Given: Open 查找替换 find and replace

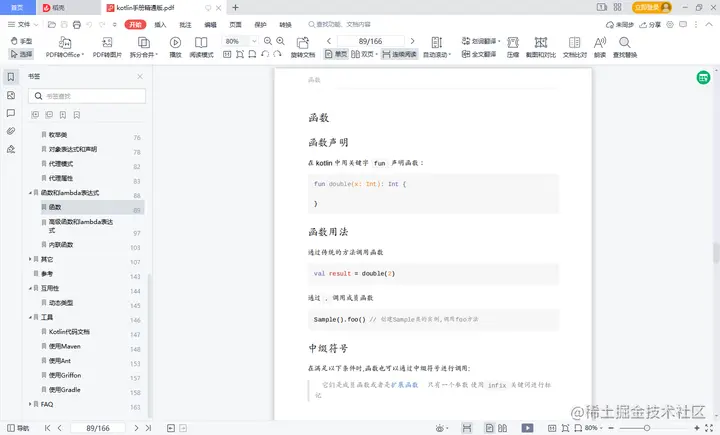Looking at the screenshot, I should (624, 47).
